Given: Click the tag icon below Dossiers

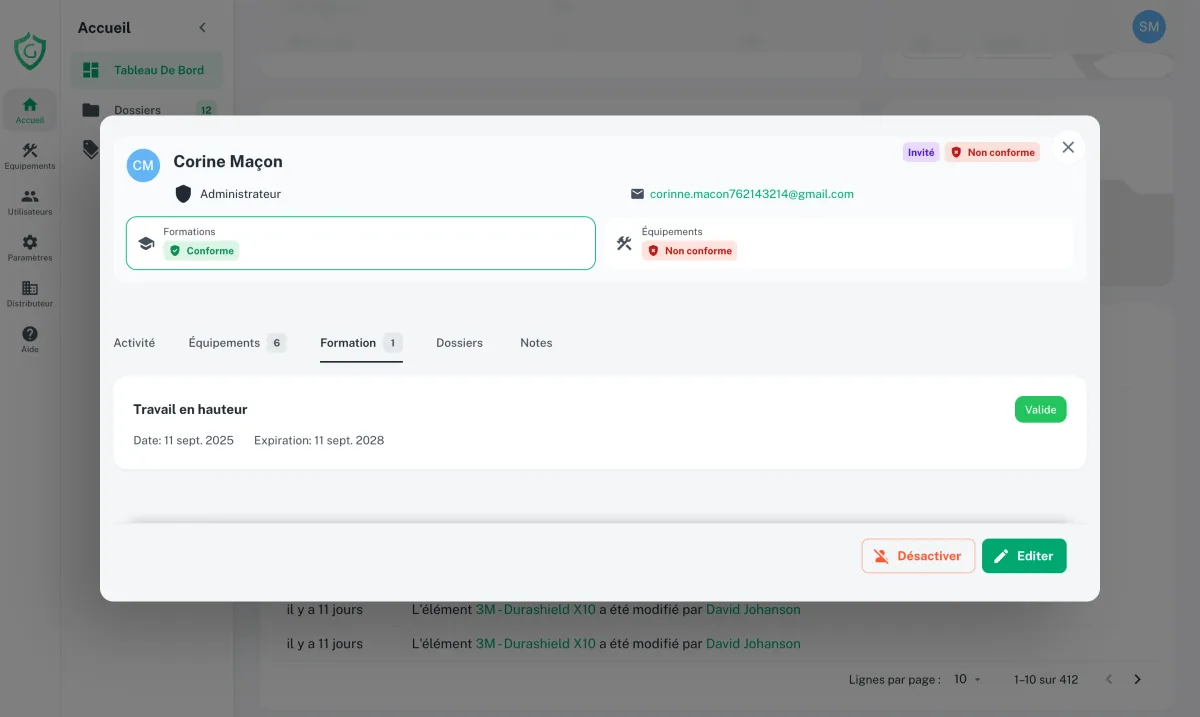Looking at the screenshot, I should 91,149.
